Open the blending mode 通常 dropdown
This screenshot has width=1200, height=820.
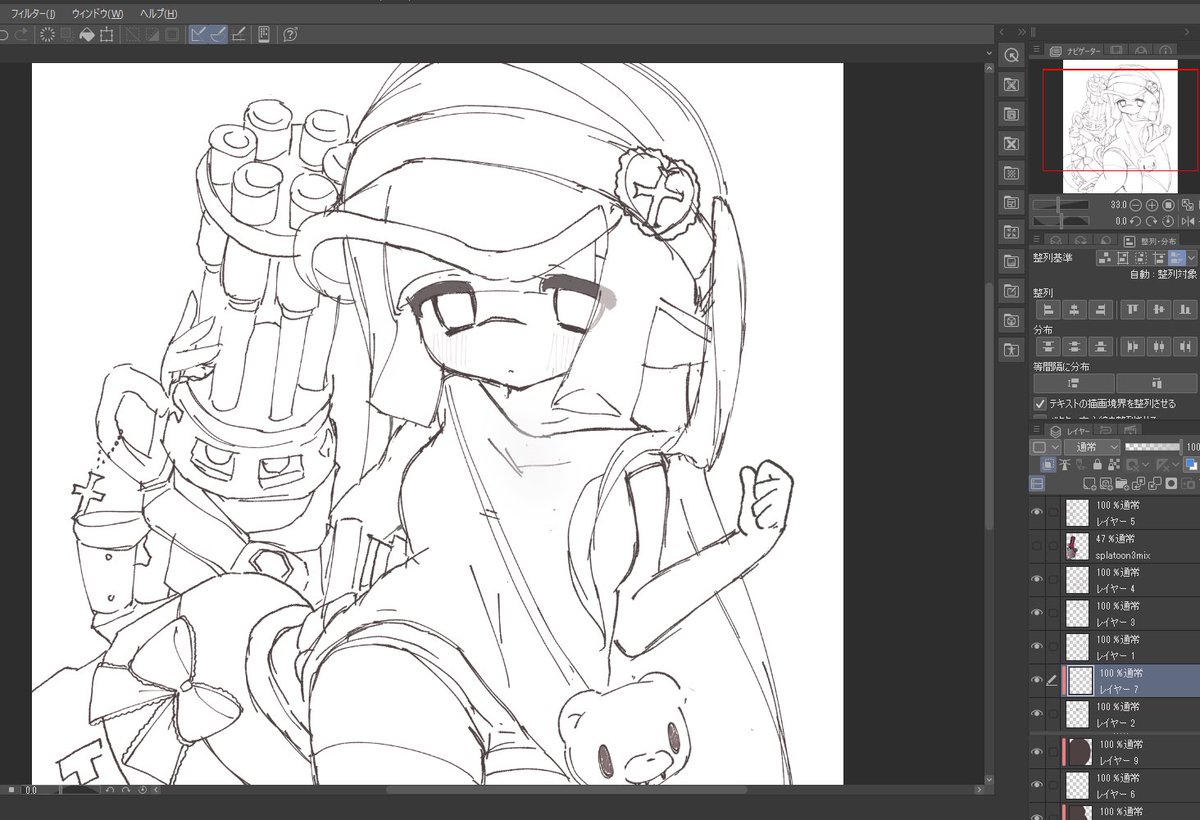click(1092, 447)
